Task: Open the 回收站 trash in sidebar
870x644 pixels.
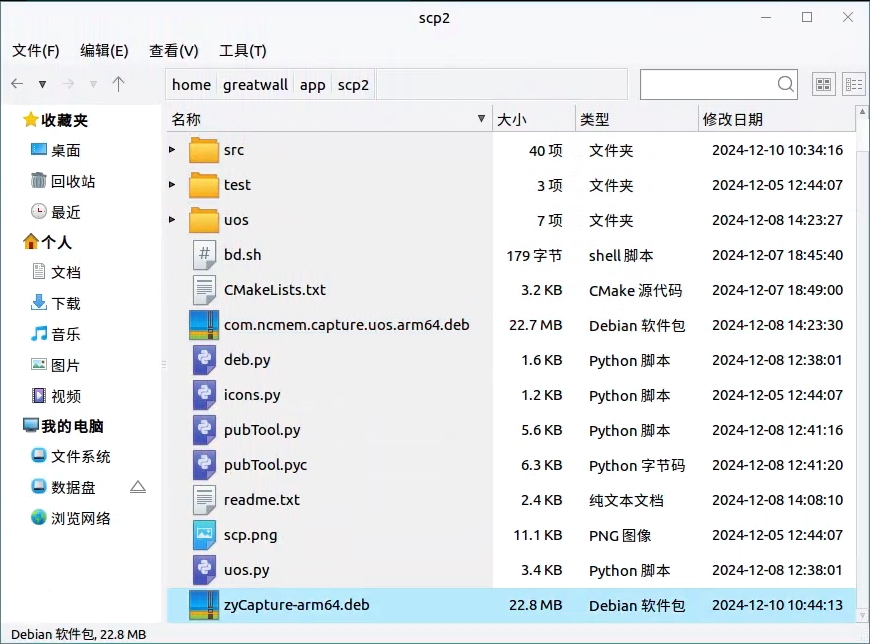Action: pyautogui.click(x=72, y=181)
